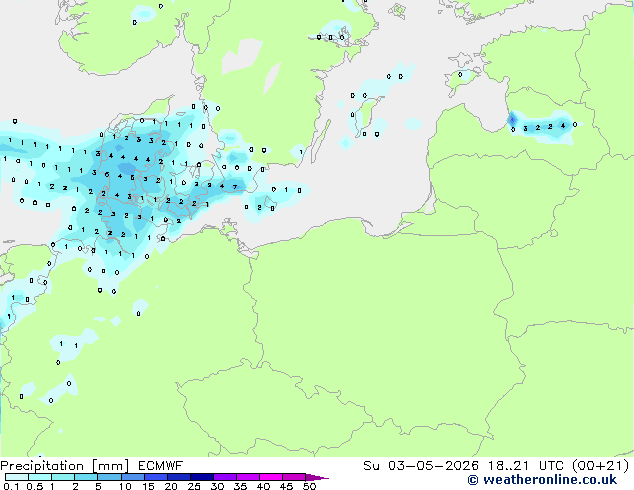This screenshot has width=634, height=490.
Task: Click the 45–50 mm legend color box
Action: (x=294, y=477)
